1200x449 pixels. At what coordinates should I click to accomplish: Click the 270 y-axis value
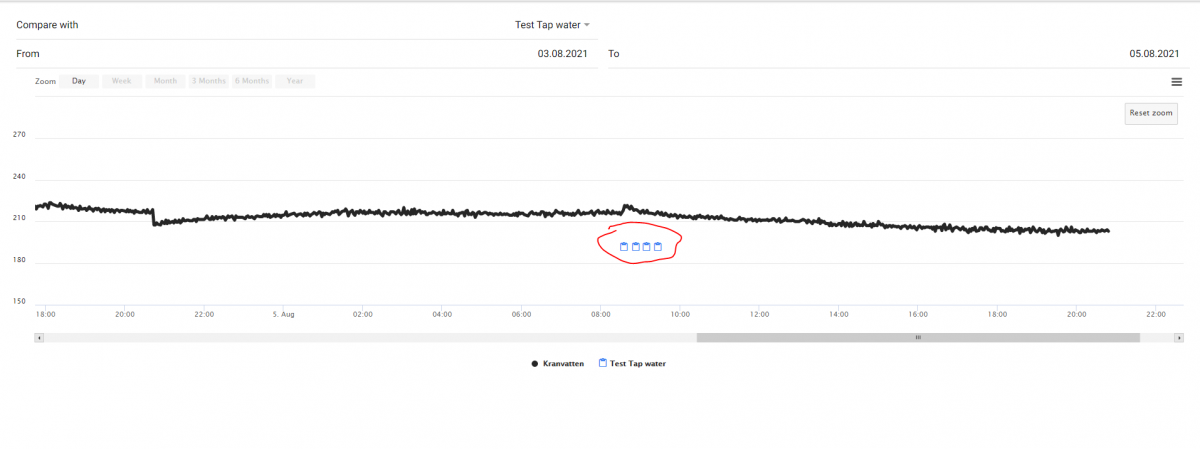(19, 134)
